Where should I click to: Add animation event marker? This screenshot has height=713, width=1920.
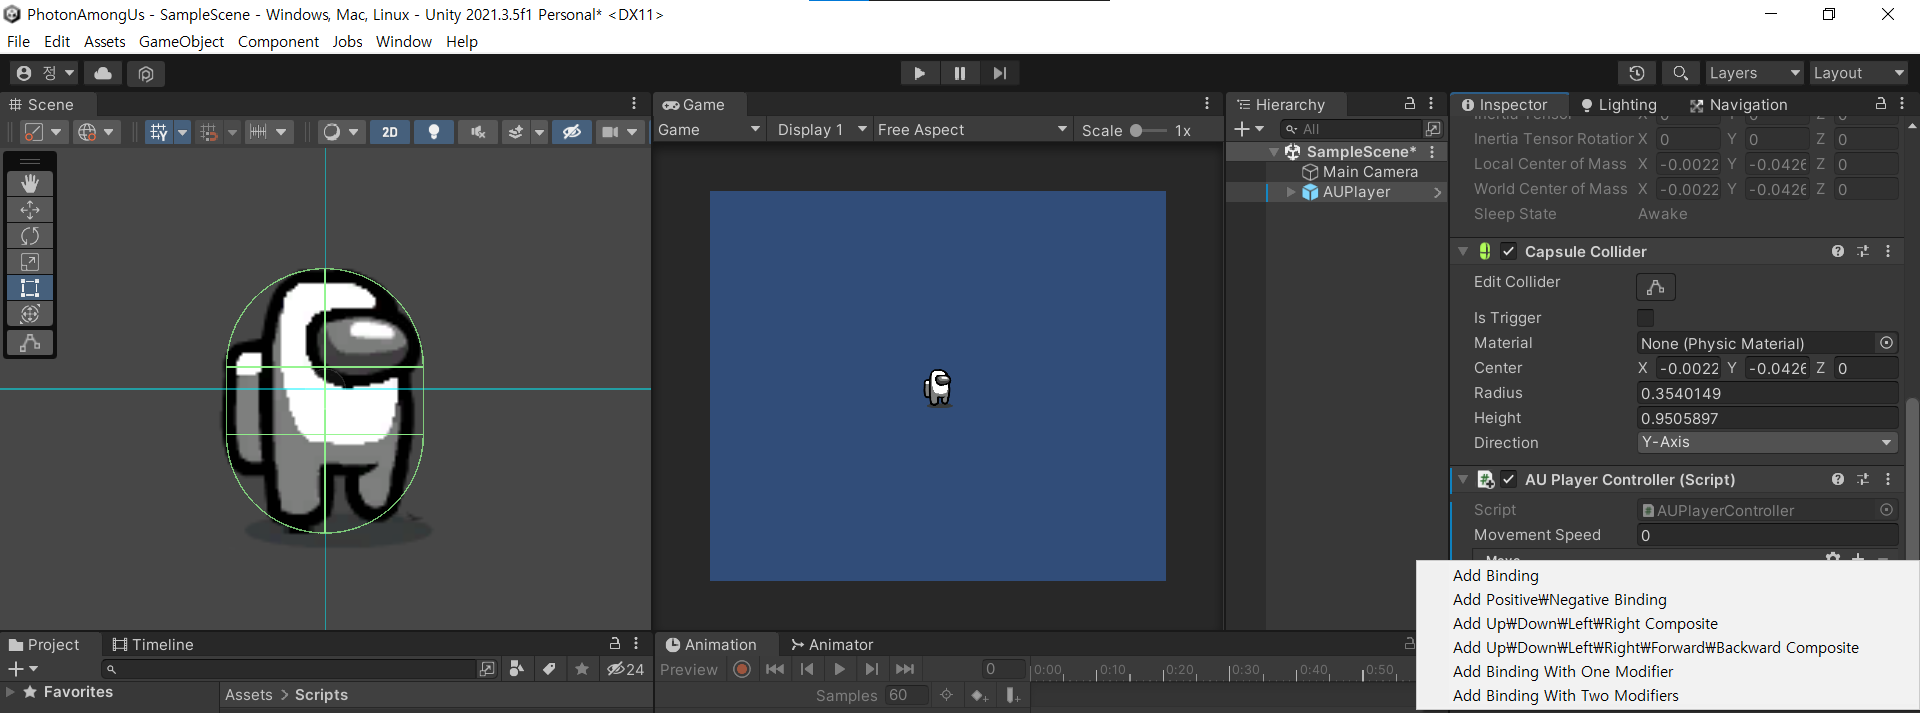coord(1012,695)
